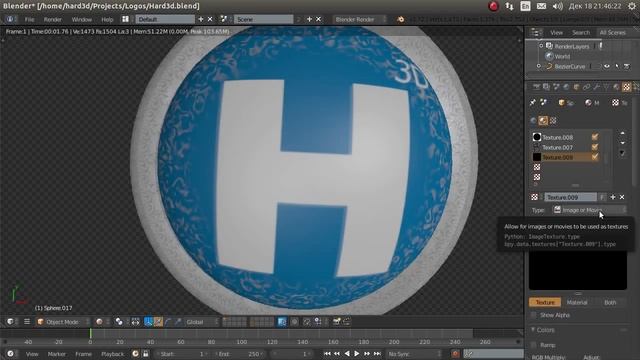Open the File menu
Screen dimensions: 640x360
pyautogui.click(x=29, y=19)
